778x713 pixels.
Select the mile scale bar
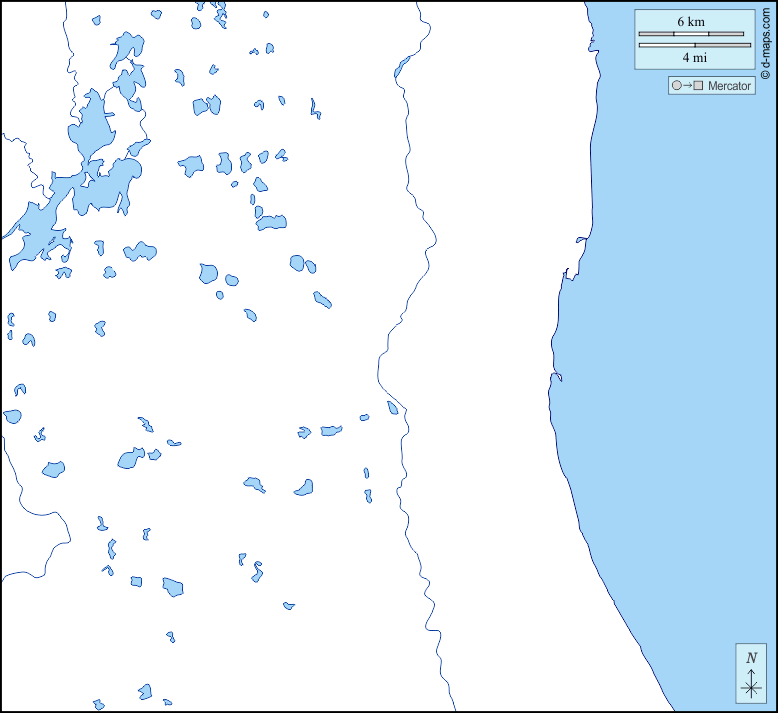coord(694,45)
